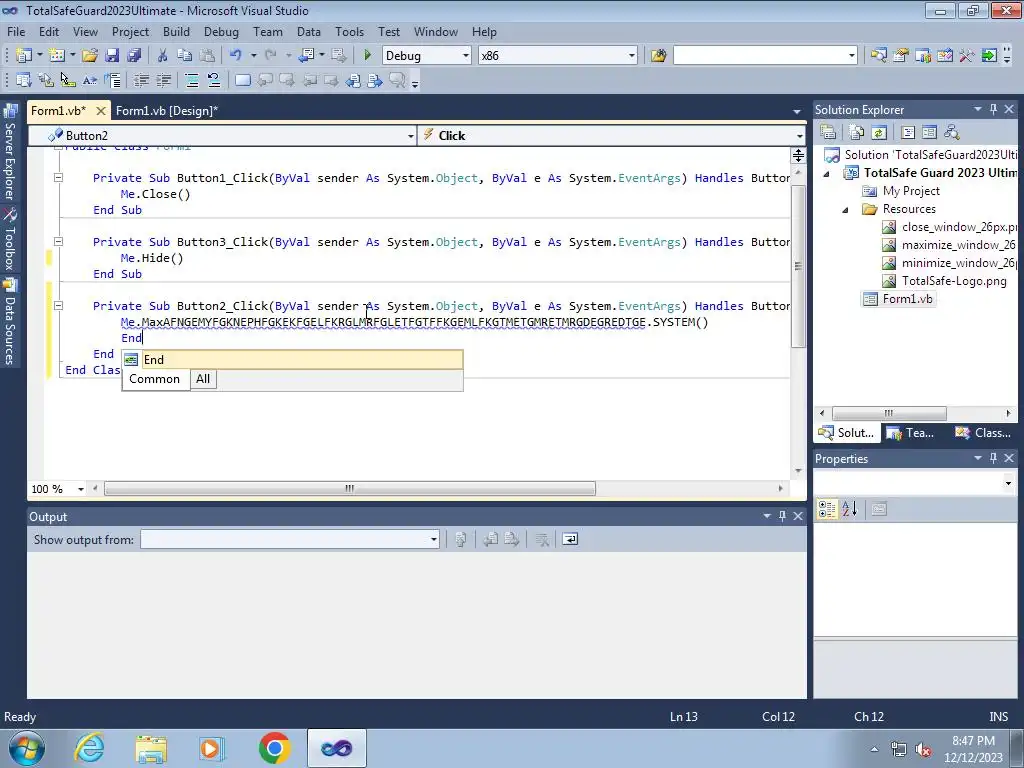
Task: Click the View Code icon in Solution Explorer
Action: pos(908,133)
